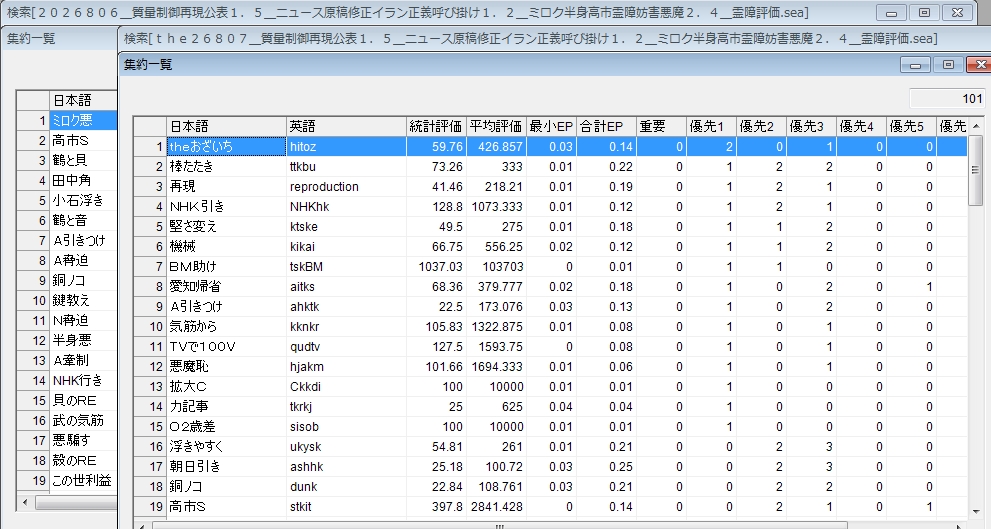Select the 気筋から cell
The height and width of the screenshot is (529, 991).
[x=226, y=327]
